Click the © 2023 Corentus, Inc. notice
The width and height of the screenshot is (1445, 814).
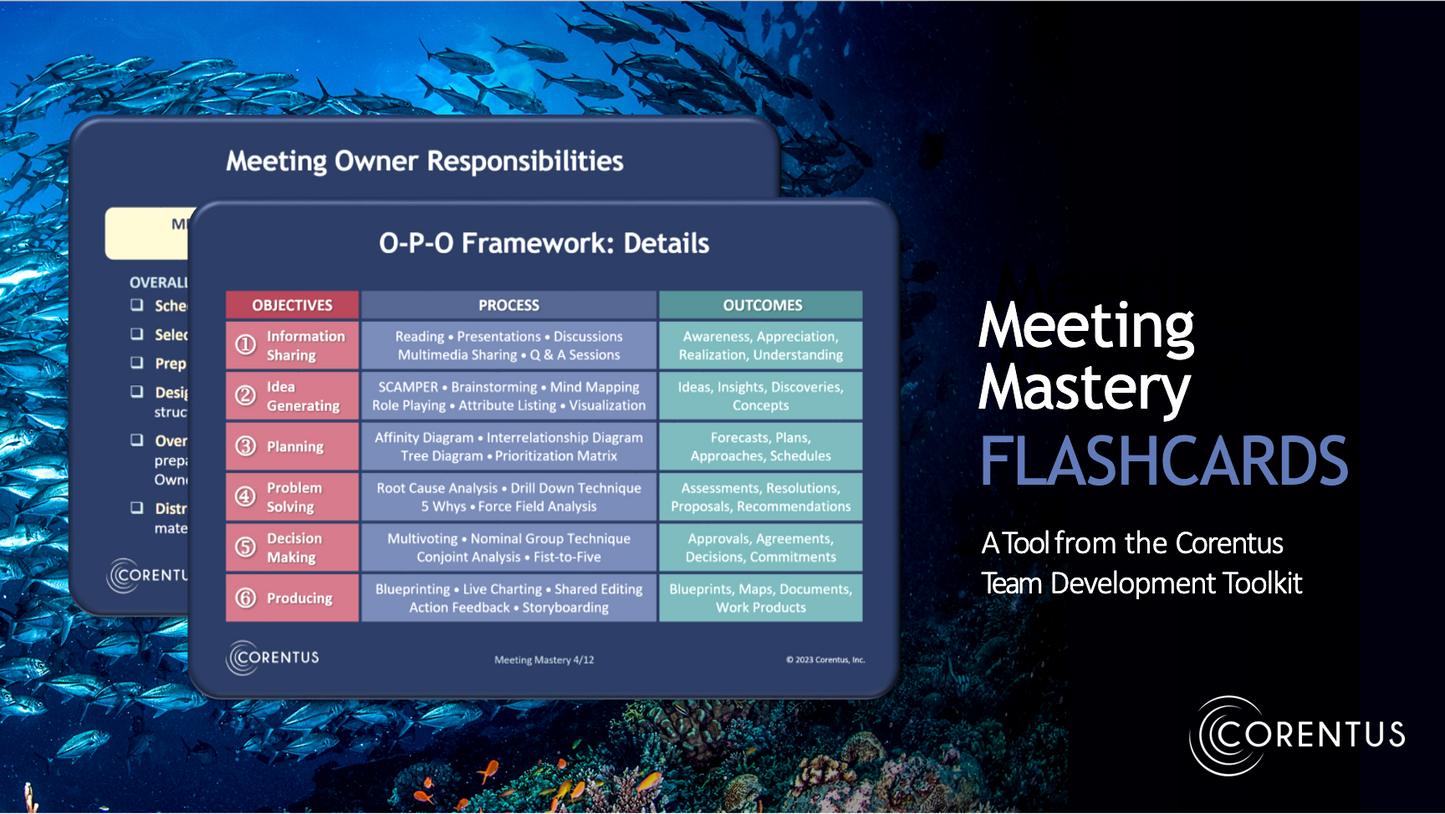pos(826,660)
